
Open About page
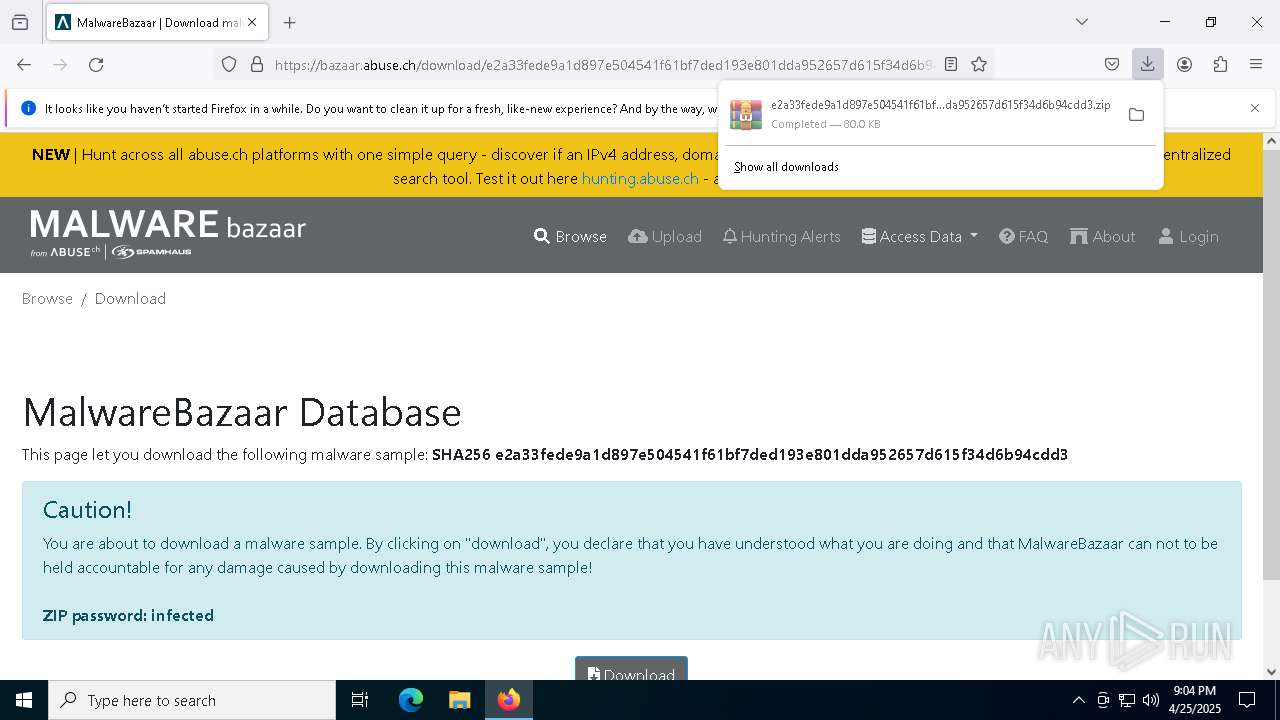(1103, 236)
